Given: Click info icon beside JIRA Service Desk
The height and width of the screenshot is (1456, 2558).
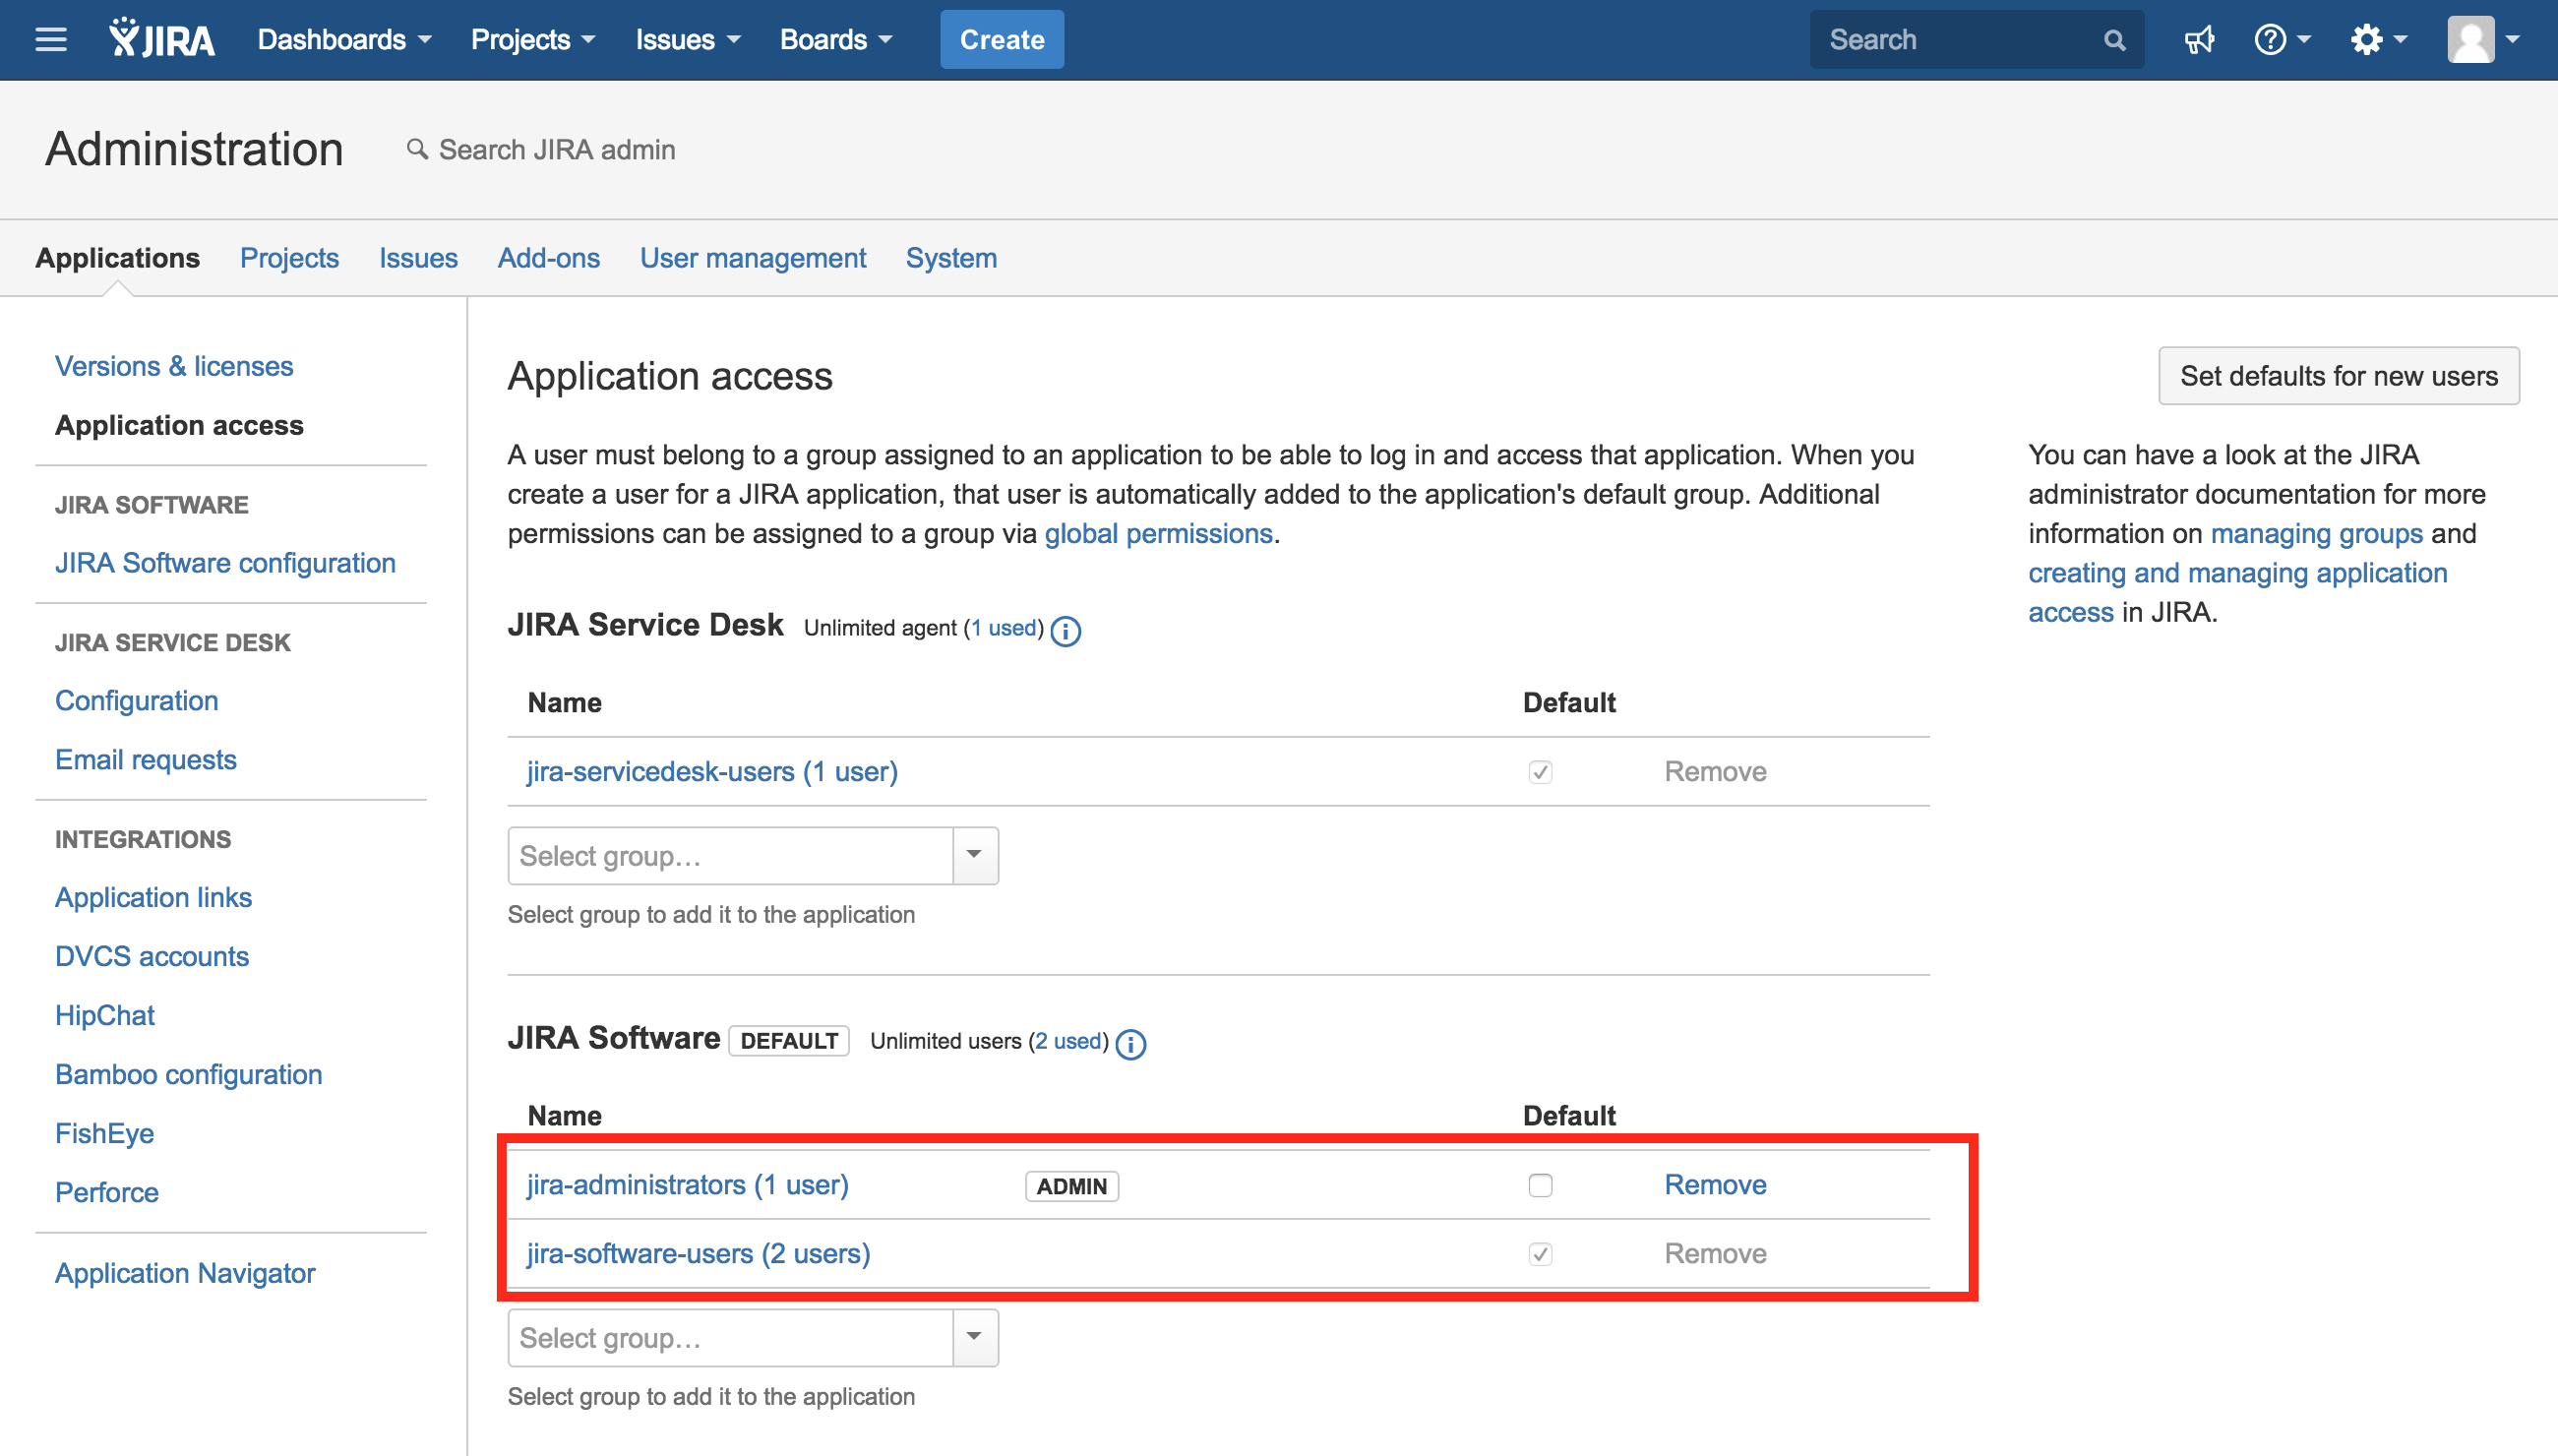Looking at the screenshot, I should pos(1066,631).
